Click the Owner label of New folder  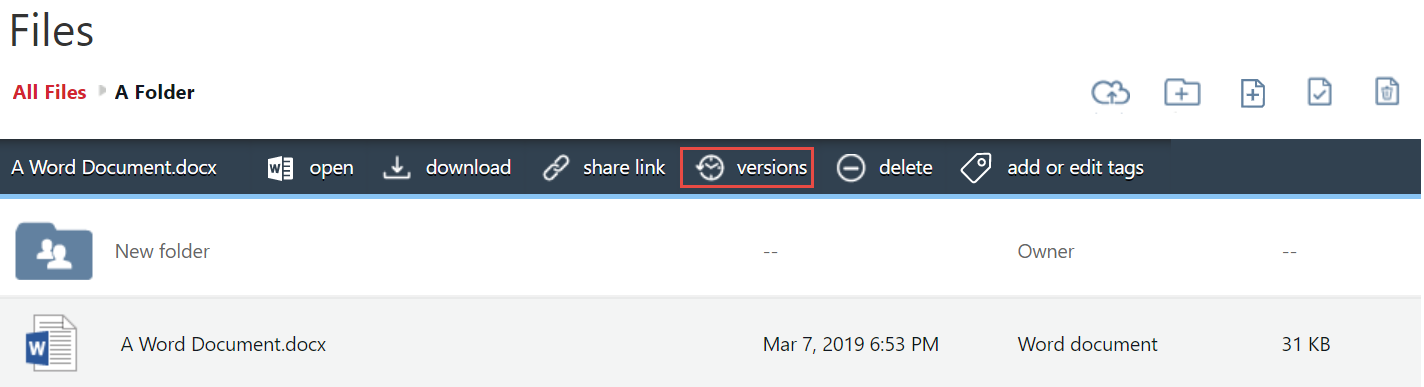tap(1046, 252)
